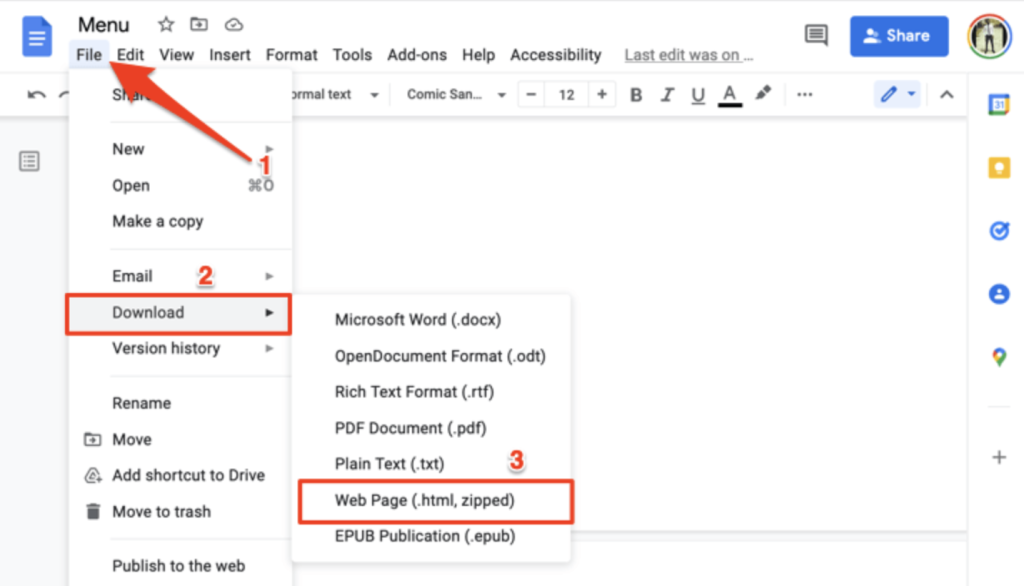Expand the Email submenu
1024x586 pixels.
181,276
